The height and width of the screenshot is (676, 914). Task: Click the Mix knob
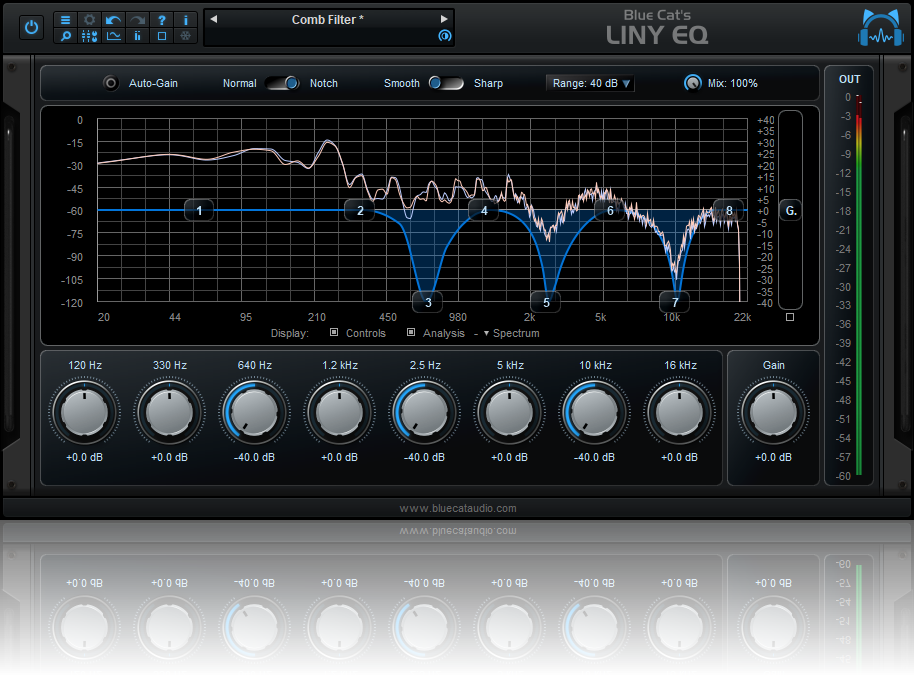(x=692, y=83)
